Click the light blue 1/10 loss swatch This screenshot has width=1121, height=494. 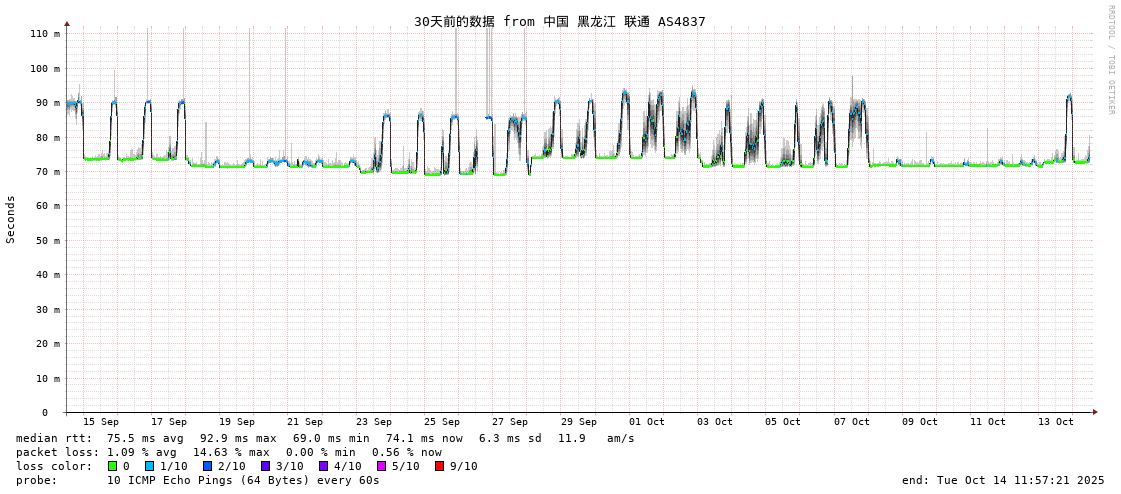(147, 466)
